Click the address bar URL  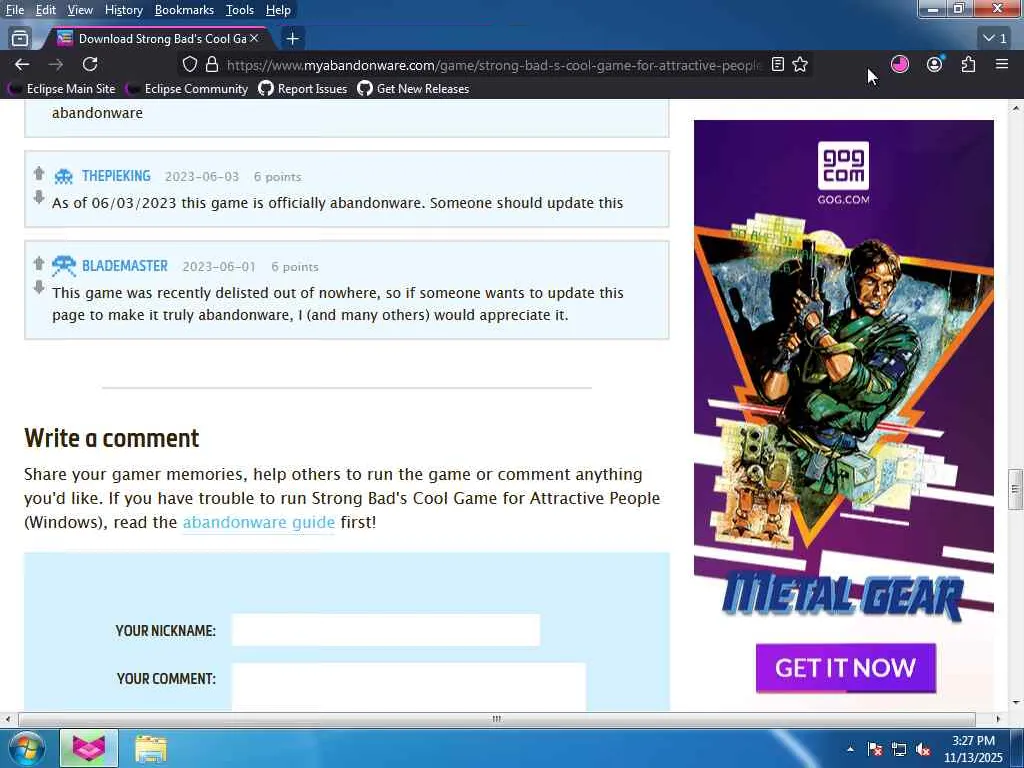(494, 65)
